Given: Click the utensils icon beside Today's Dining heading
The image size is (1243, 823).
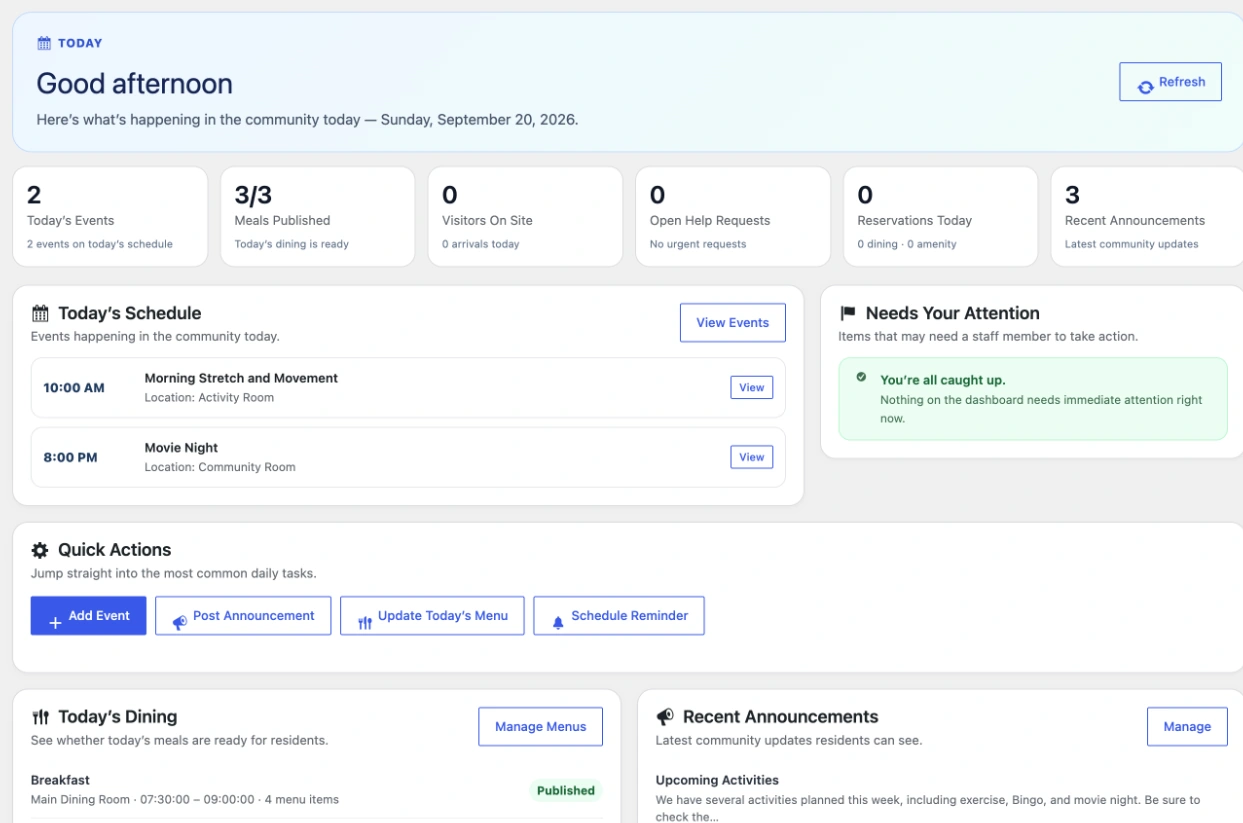Looking at the screenshot, I should [x=40, y=717].
